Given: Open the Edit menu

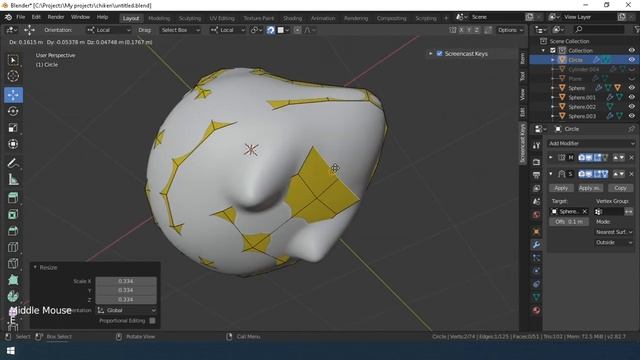Looking at the screenshot, I should pyautogui.click(x=36, y=17).
